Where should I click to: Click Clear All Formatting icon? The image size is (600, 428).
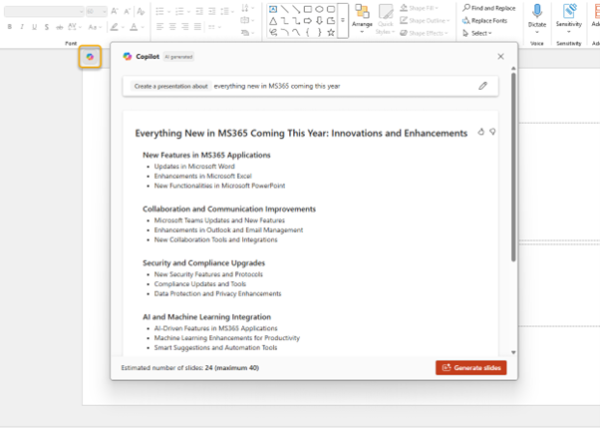[141, 11]
